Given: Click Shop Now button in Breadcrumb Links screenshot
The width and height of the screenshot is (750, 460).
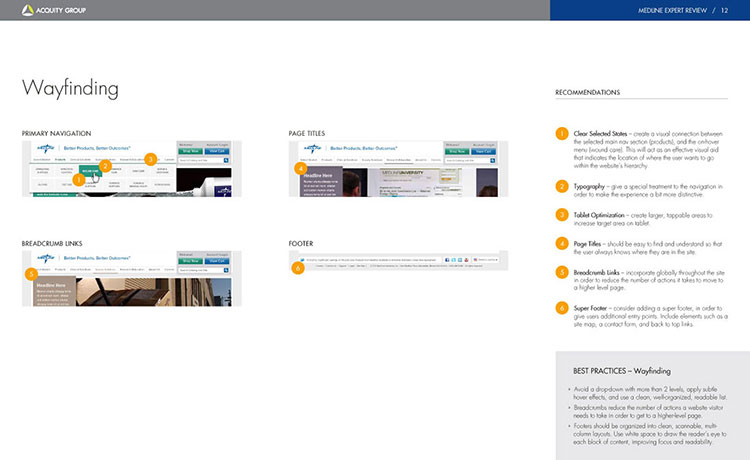Looking at the screenshot, I should (x=190, y=261).
